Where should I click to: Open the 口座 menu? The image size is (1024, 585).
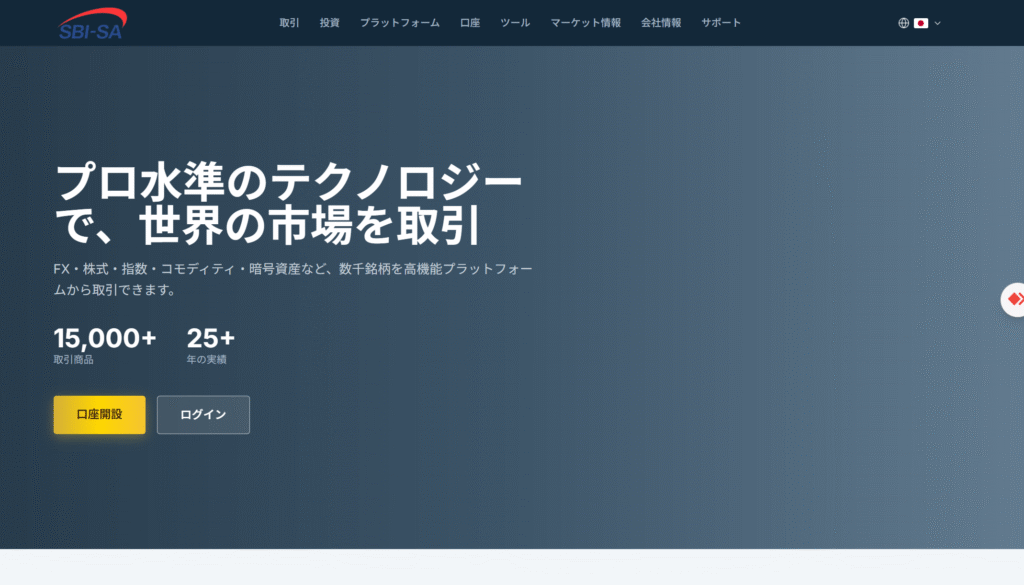(470, 23)
